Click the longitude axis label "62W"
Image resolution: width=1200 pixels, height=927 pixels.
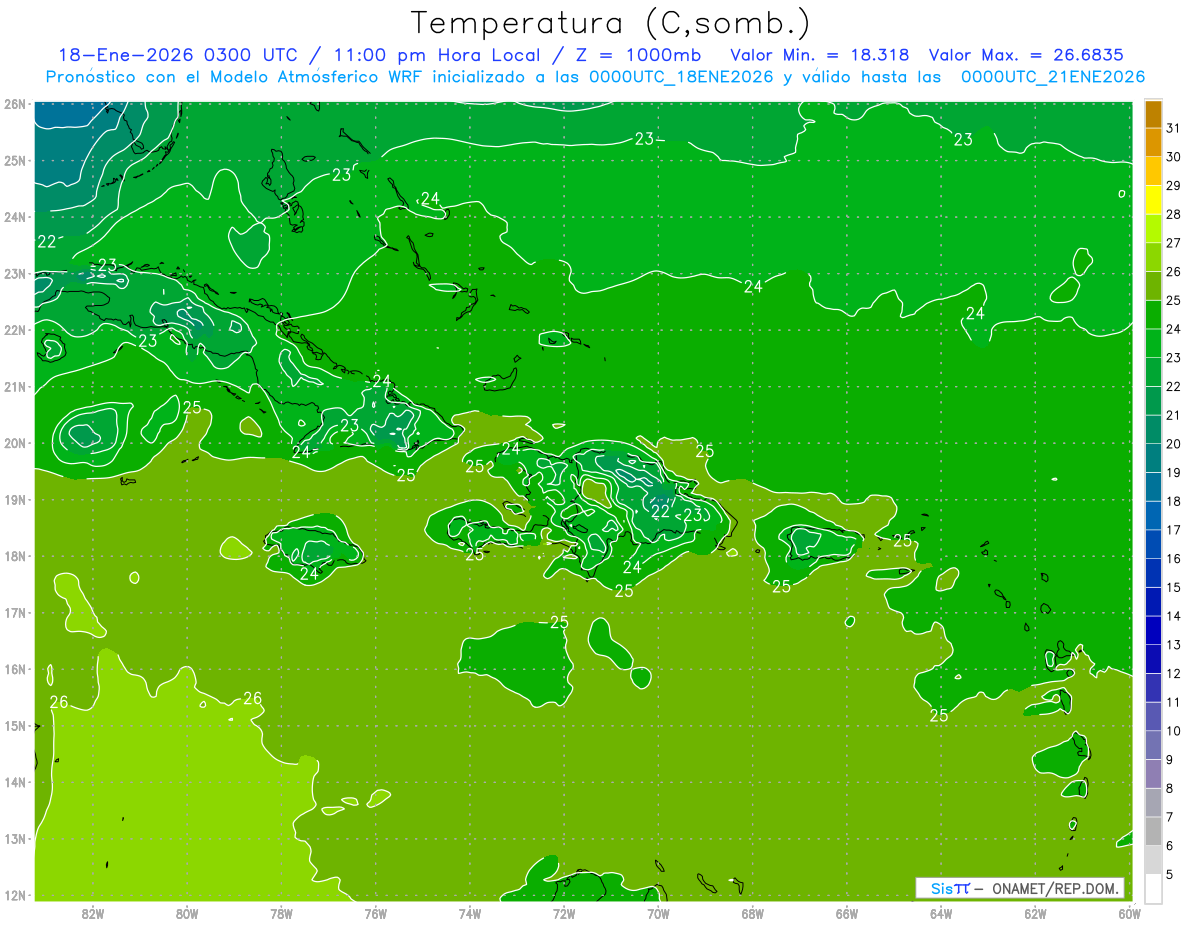click(1034, 913)
